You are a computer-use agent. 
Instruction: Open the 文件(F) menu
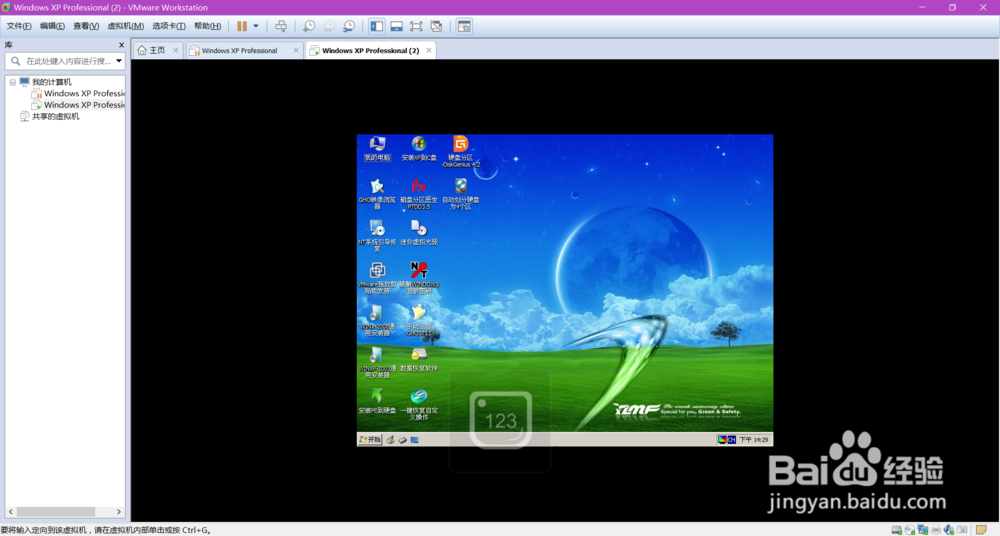click(x=18, y=26)
